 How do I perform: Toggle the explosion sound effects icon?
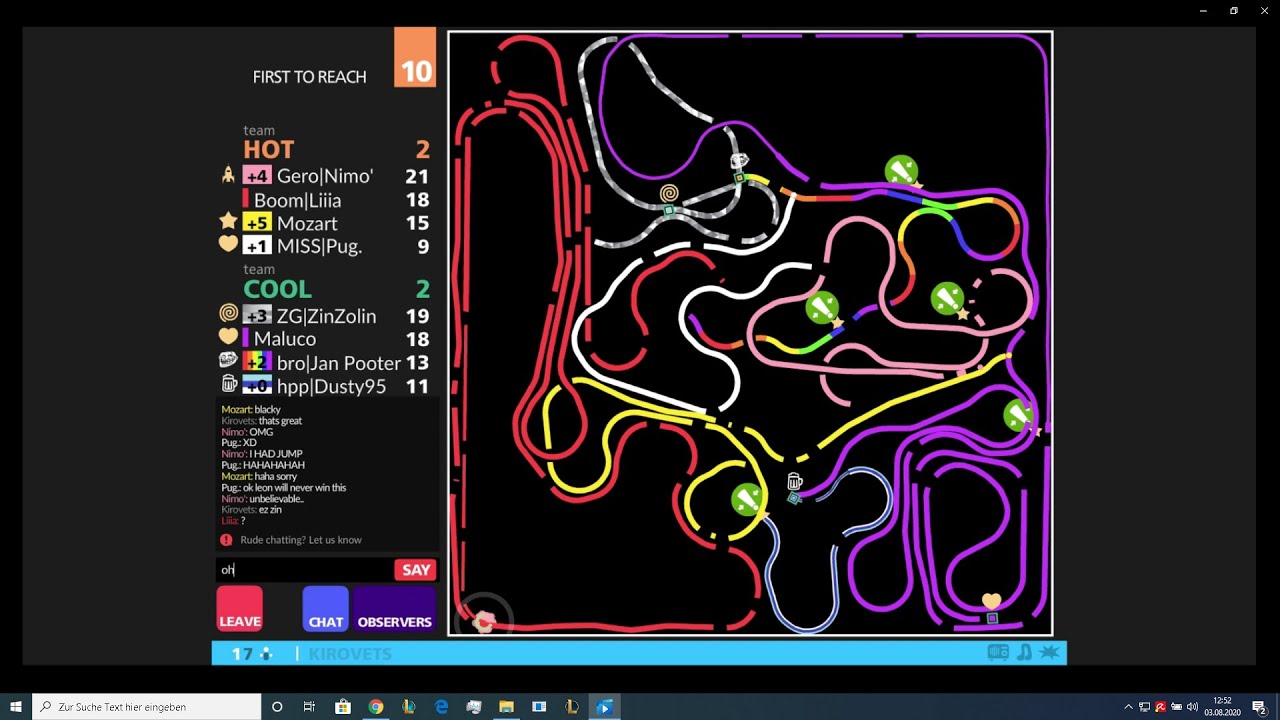(x=1050, y=653)
